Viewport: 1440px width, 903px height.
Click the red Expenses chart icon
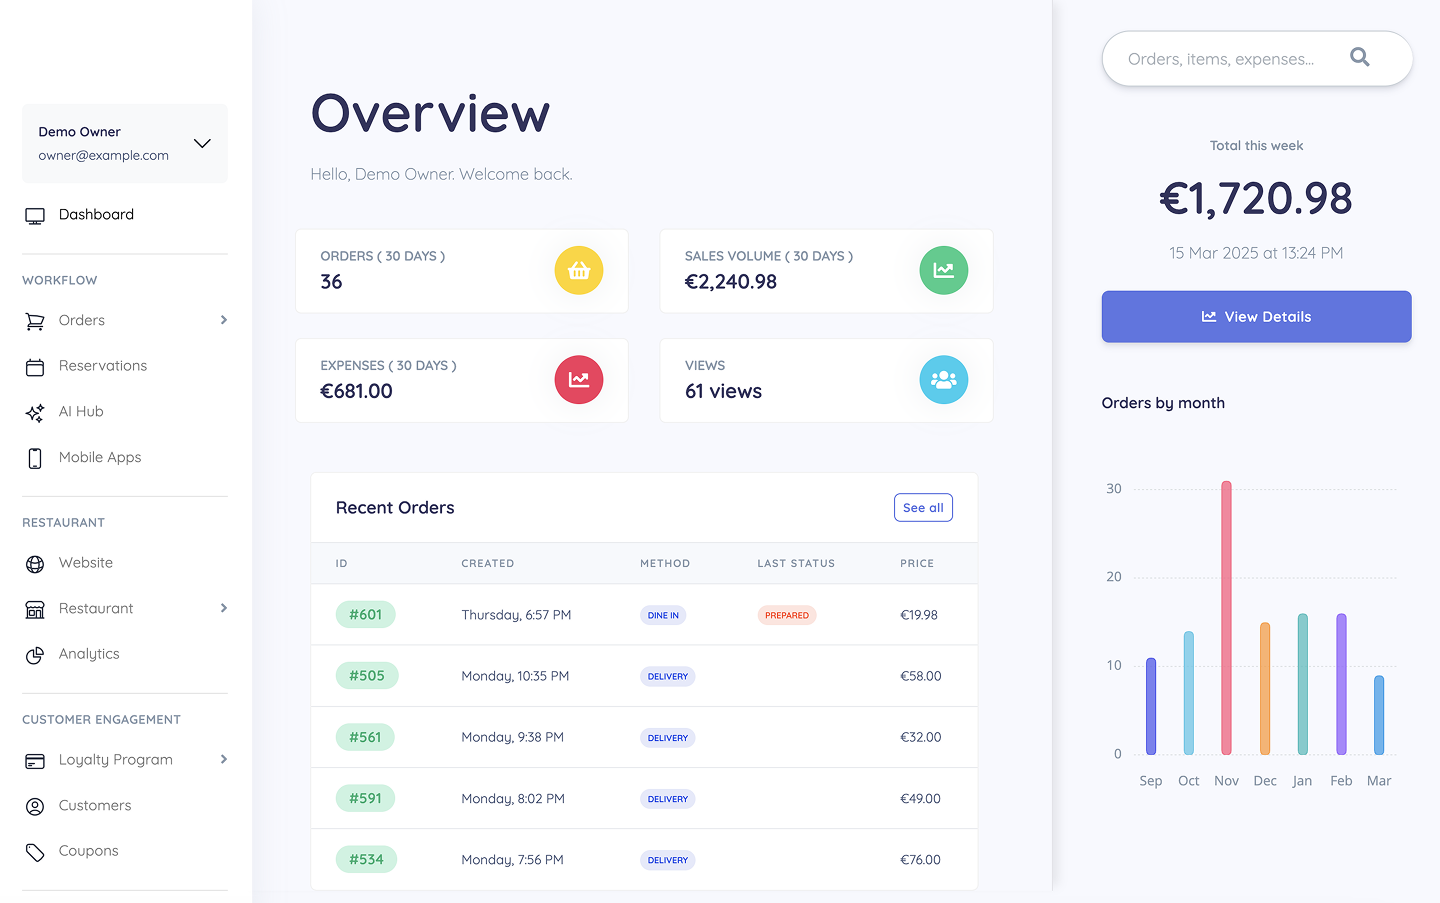(579, 380)
